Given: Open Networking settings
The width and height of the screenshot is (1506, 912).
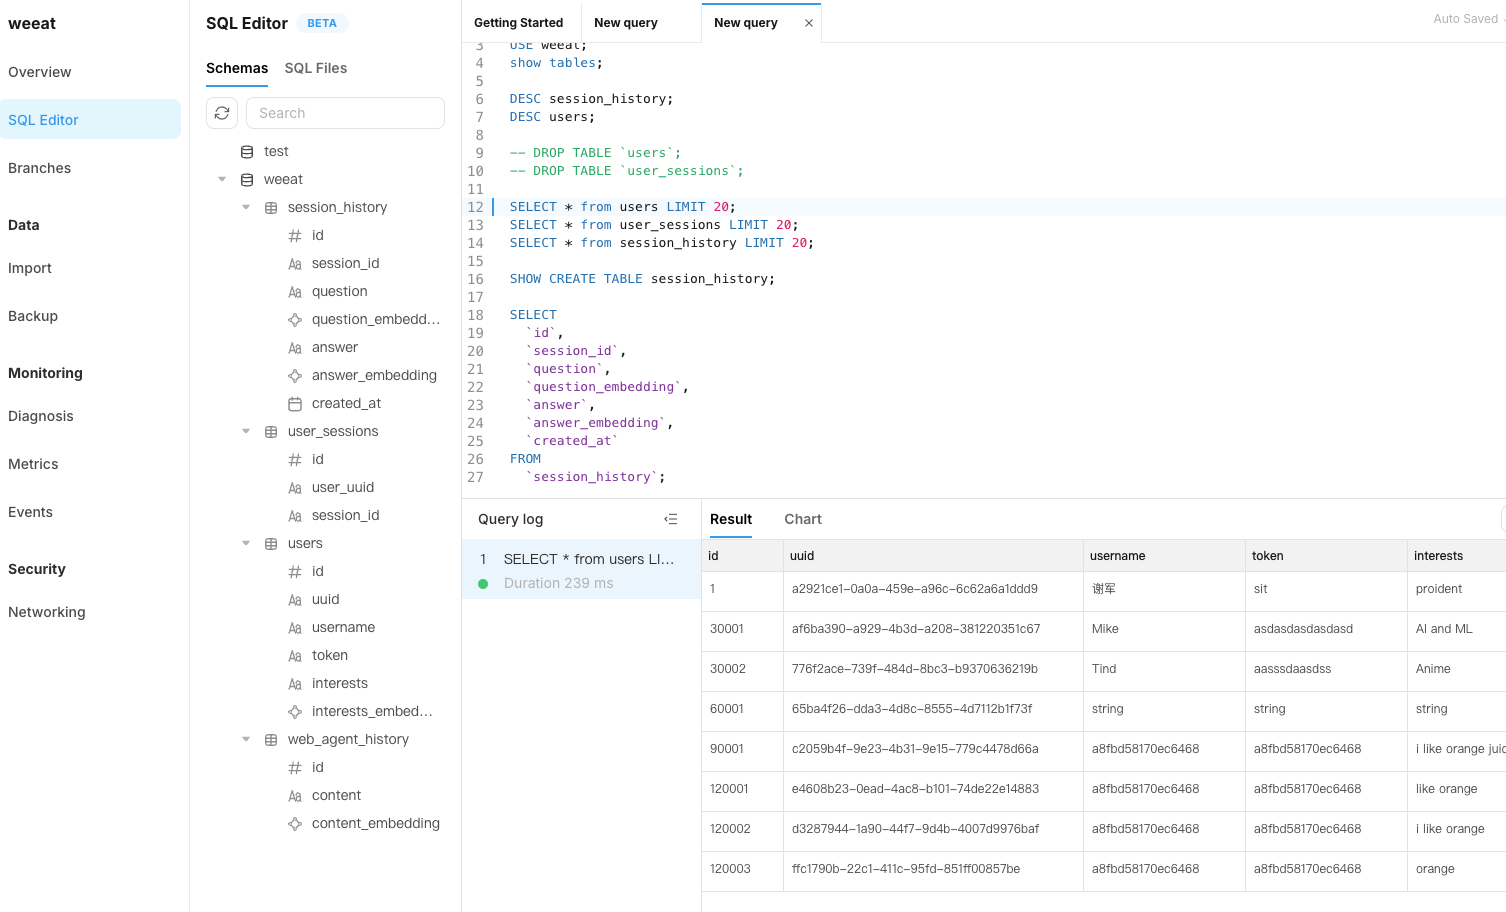Looking at the screenshot, I should (47, 612).
